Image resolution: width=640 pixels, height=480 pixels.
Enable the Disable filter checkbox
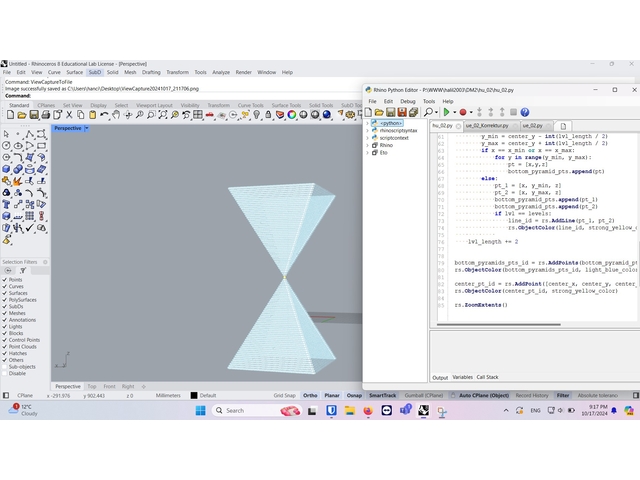tap(5, 373)
